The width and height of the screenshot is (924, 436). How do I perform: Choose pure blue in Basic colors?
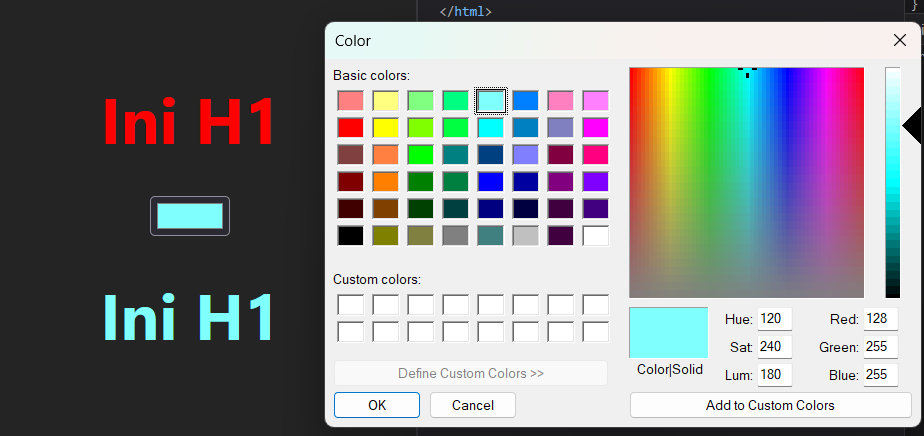click(491, 181)
